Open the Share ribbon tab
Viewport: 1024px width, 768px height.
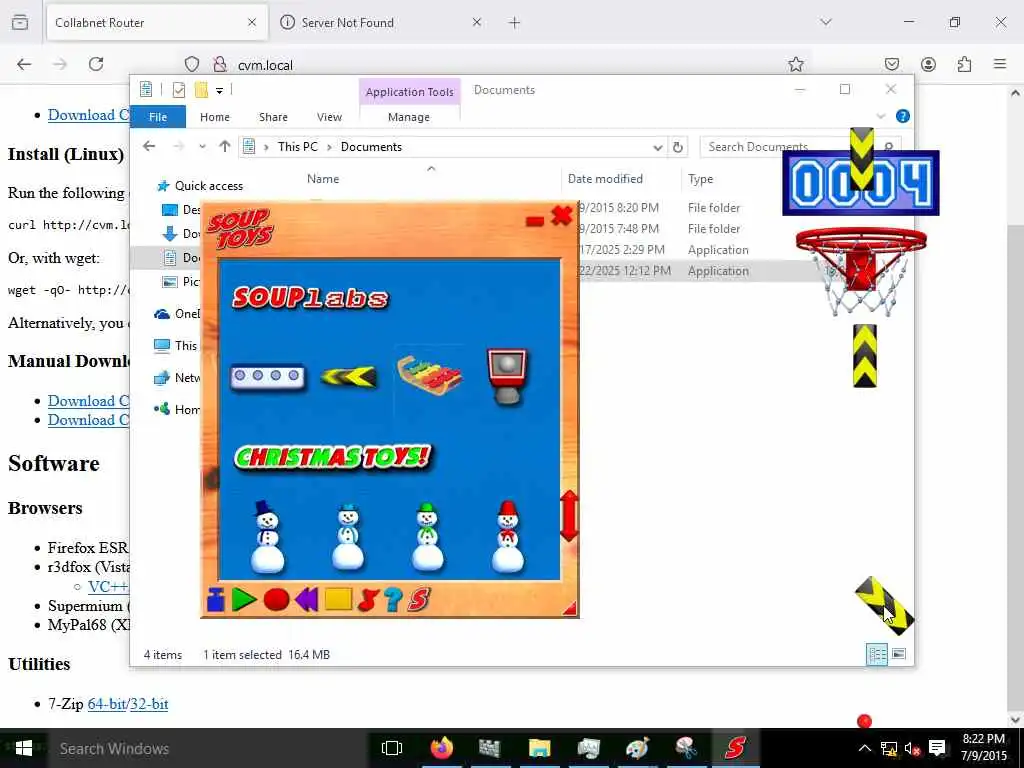tap(273, 117)
